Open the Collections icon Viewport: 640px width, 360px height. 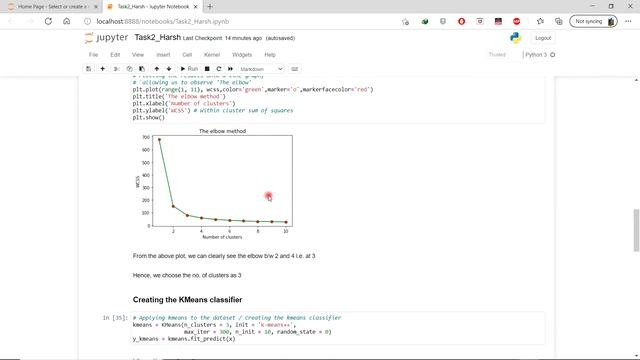coord(558,21)
